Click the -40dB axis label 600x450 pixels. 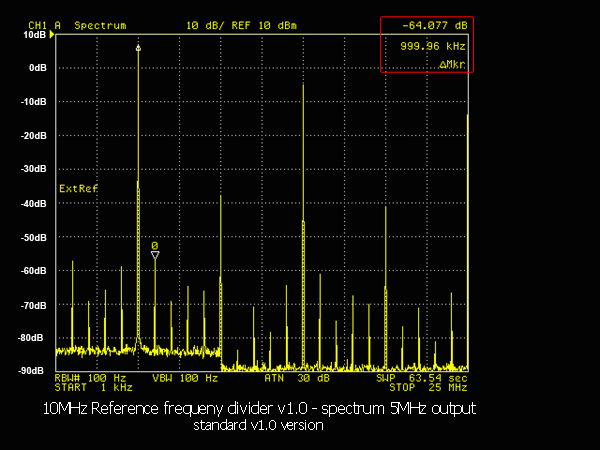pos(34,204)
